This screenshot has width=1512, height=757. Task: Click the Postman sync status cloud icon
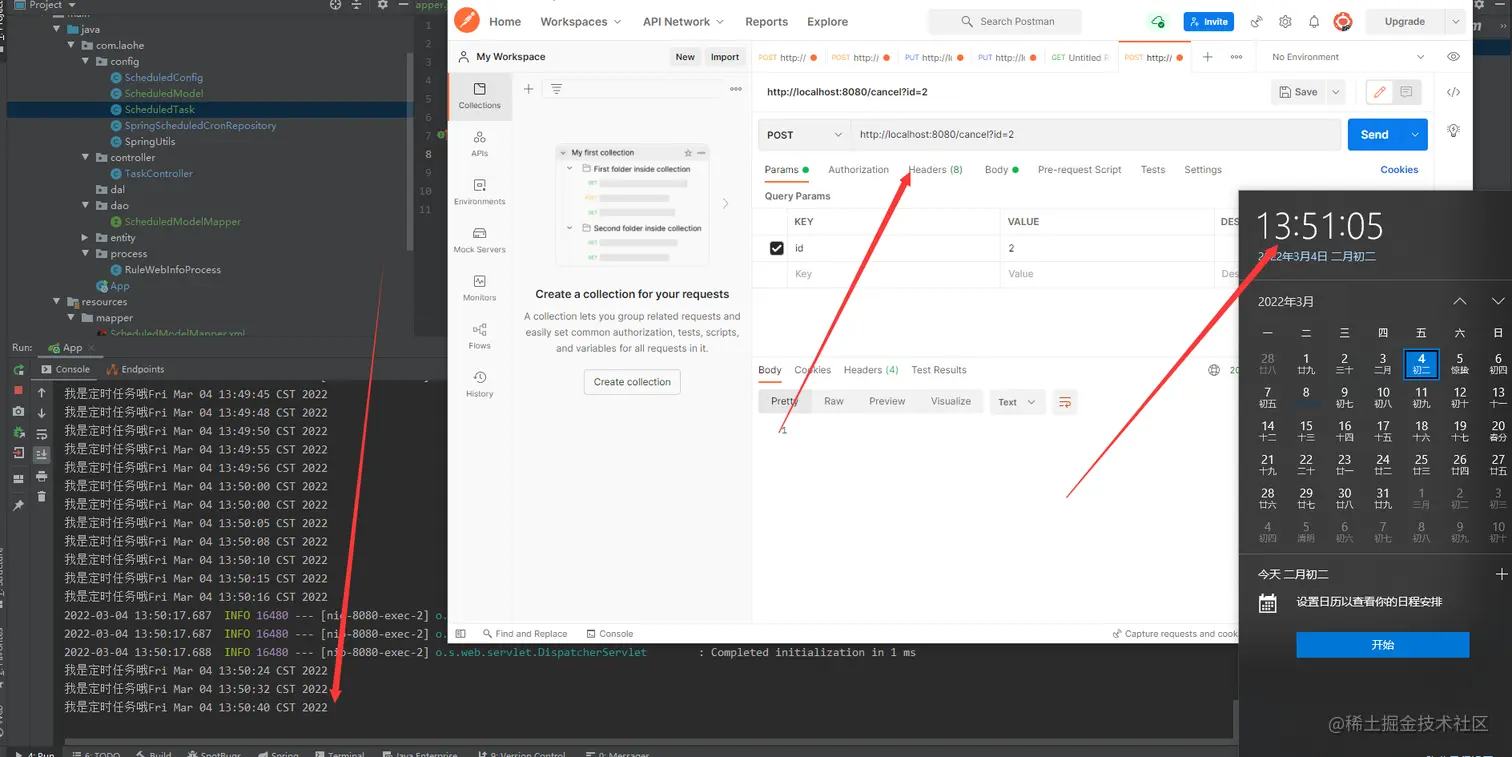(1157, 21)
